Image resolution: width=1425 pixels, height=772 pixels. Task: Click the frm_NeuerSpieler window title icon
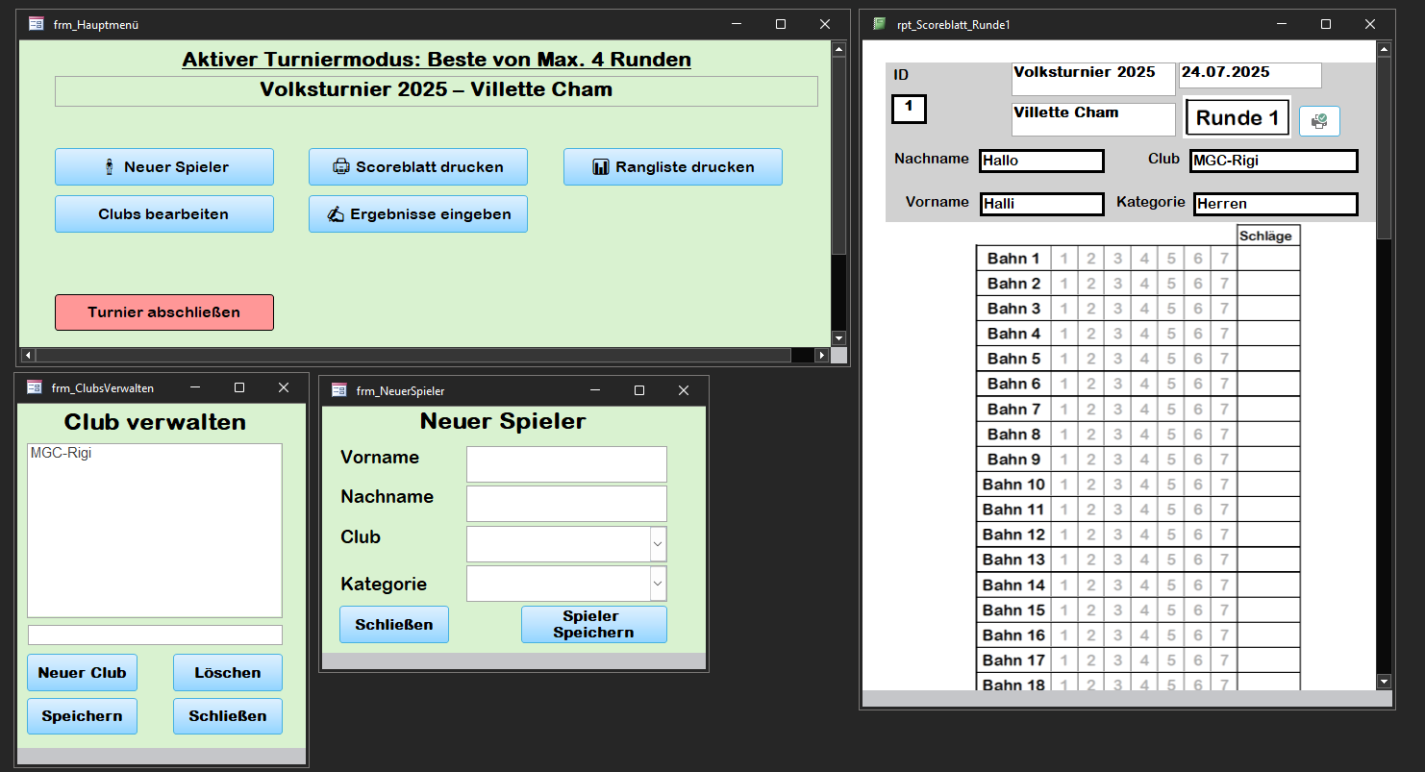338,391
